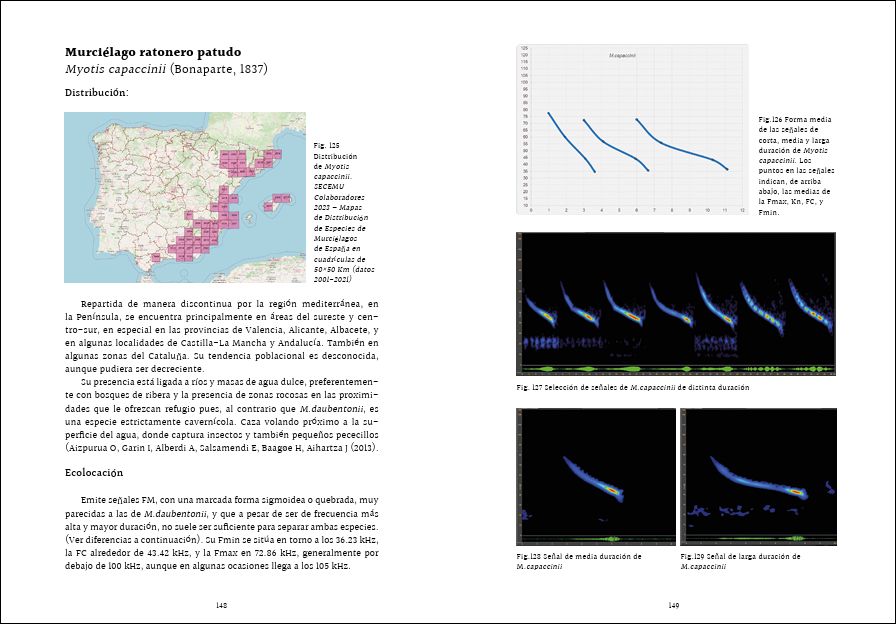
Task: Click the 'Distribución:' section heading
Action: [96, 92]
